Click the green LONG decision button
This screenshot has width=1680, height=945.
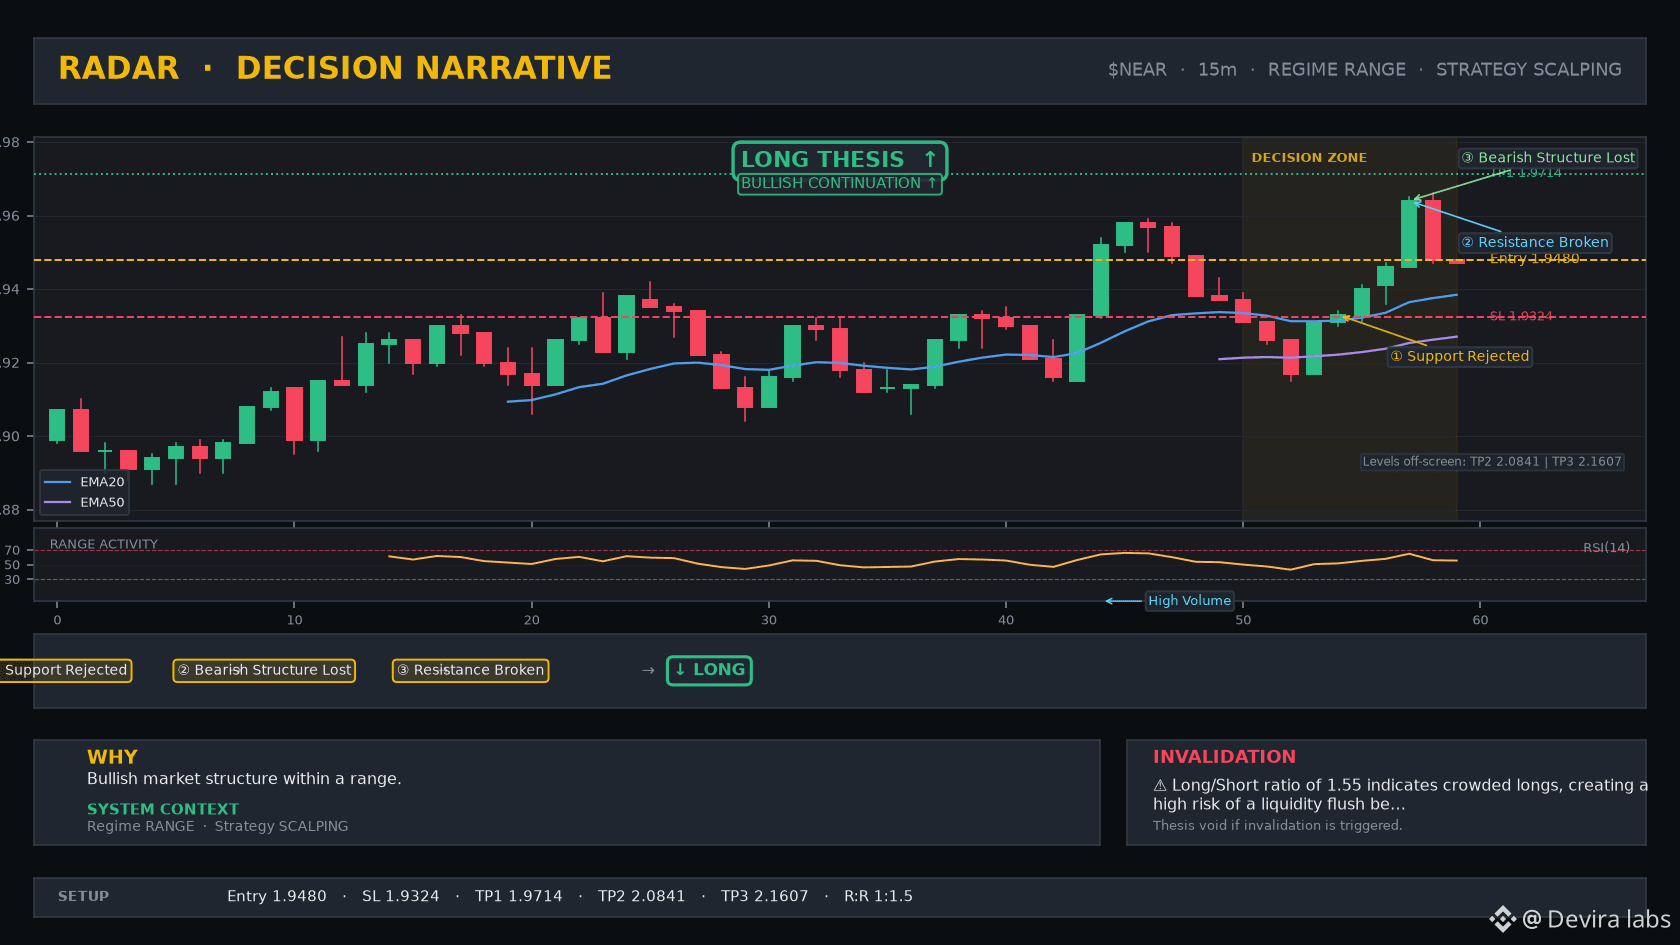click(x=709, y=670)
